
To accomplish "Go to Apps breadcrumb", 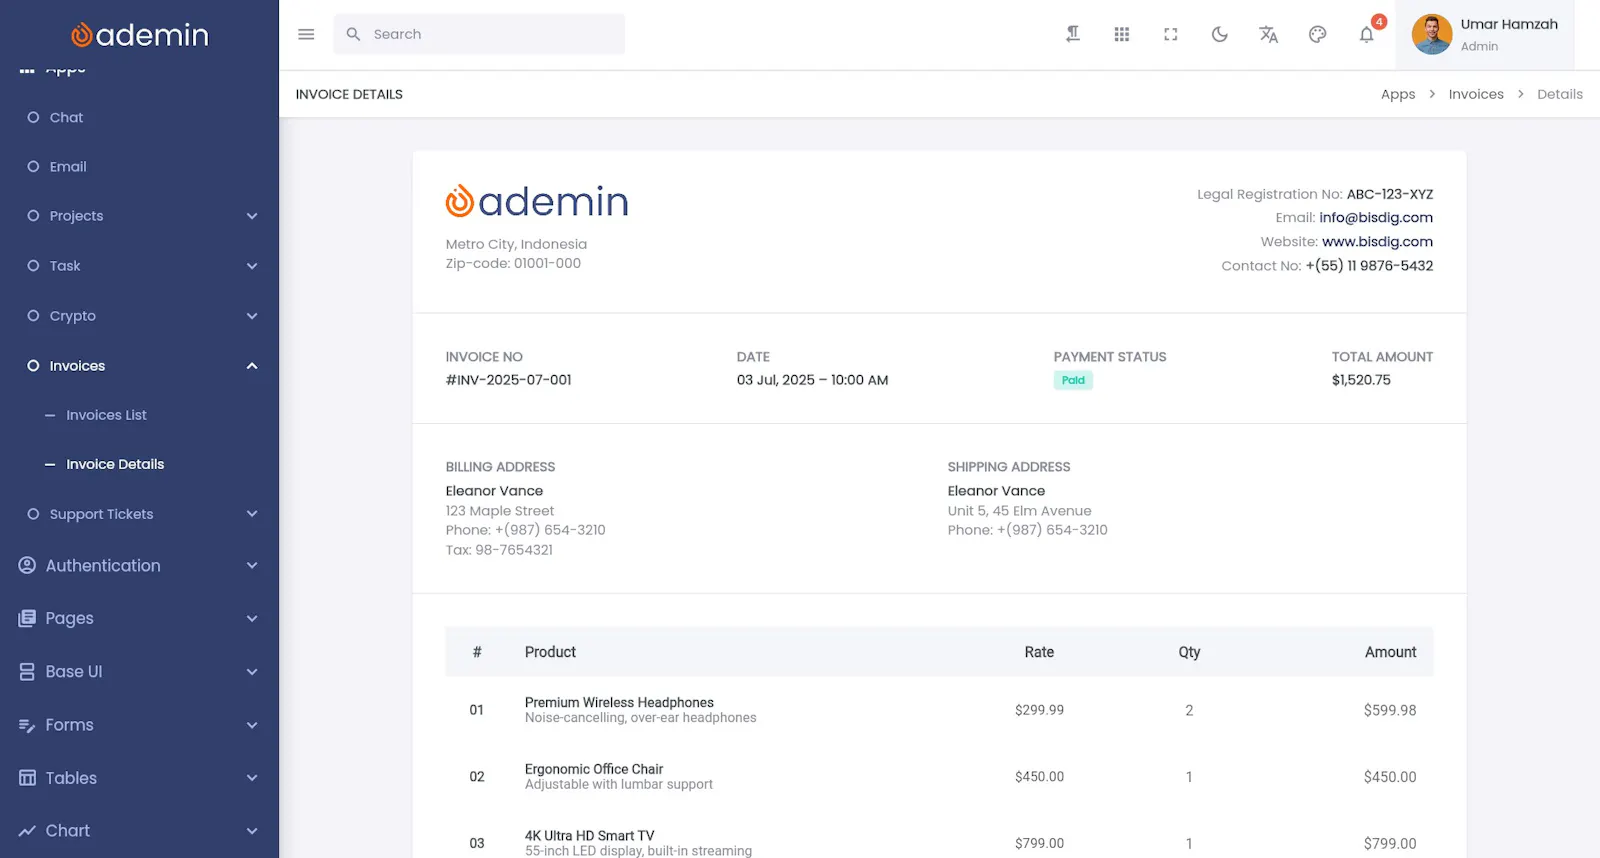I will click(x=1398, y=94).
